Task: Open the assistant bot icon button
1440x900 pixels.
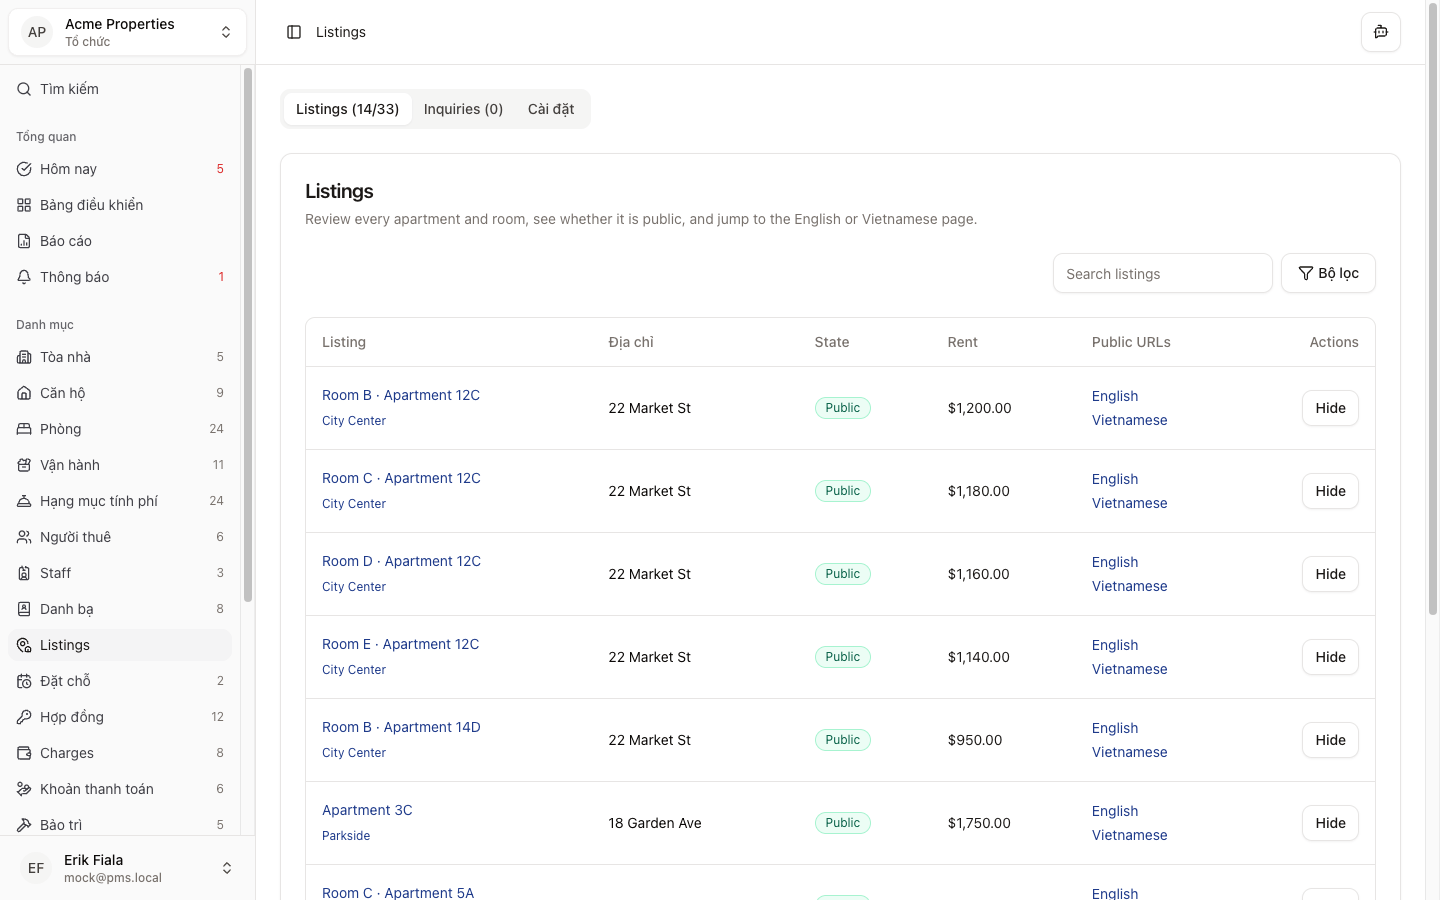Action: point(1380,32)
